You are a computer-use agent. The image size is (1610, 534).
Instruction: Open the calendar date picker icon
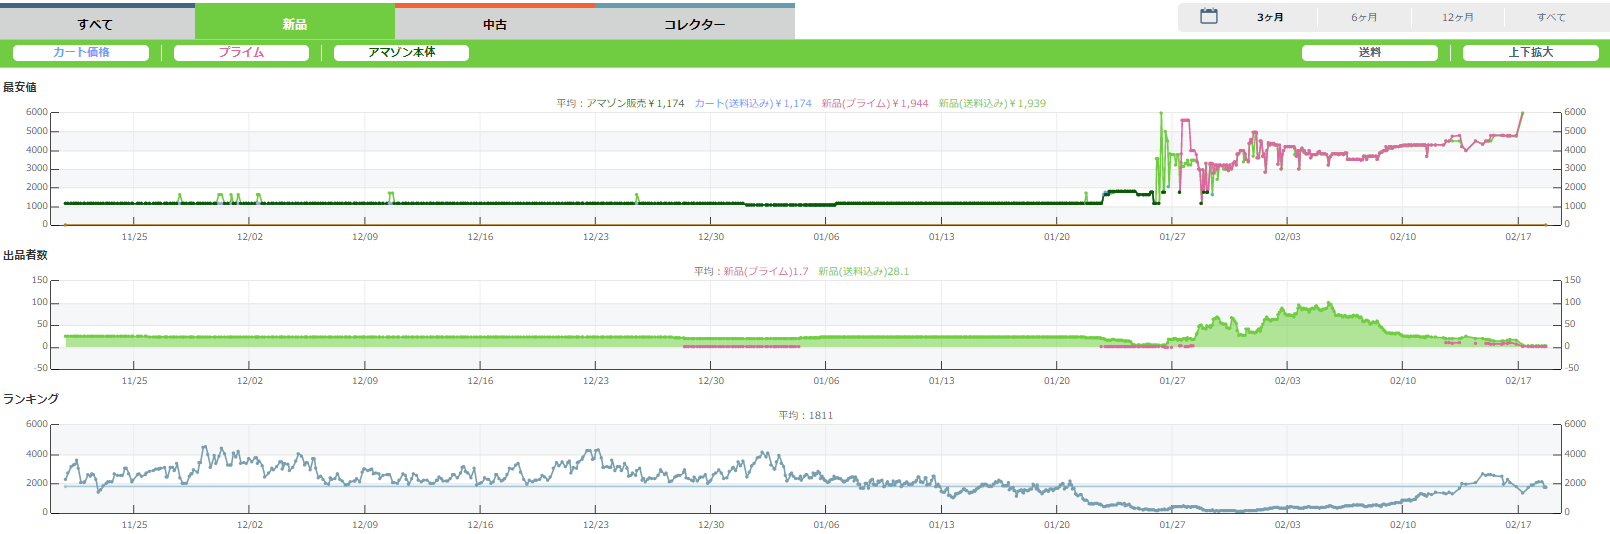(1208, 17)
